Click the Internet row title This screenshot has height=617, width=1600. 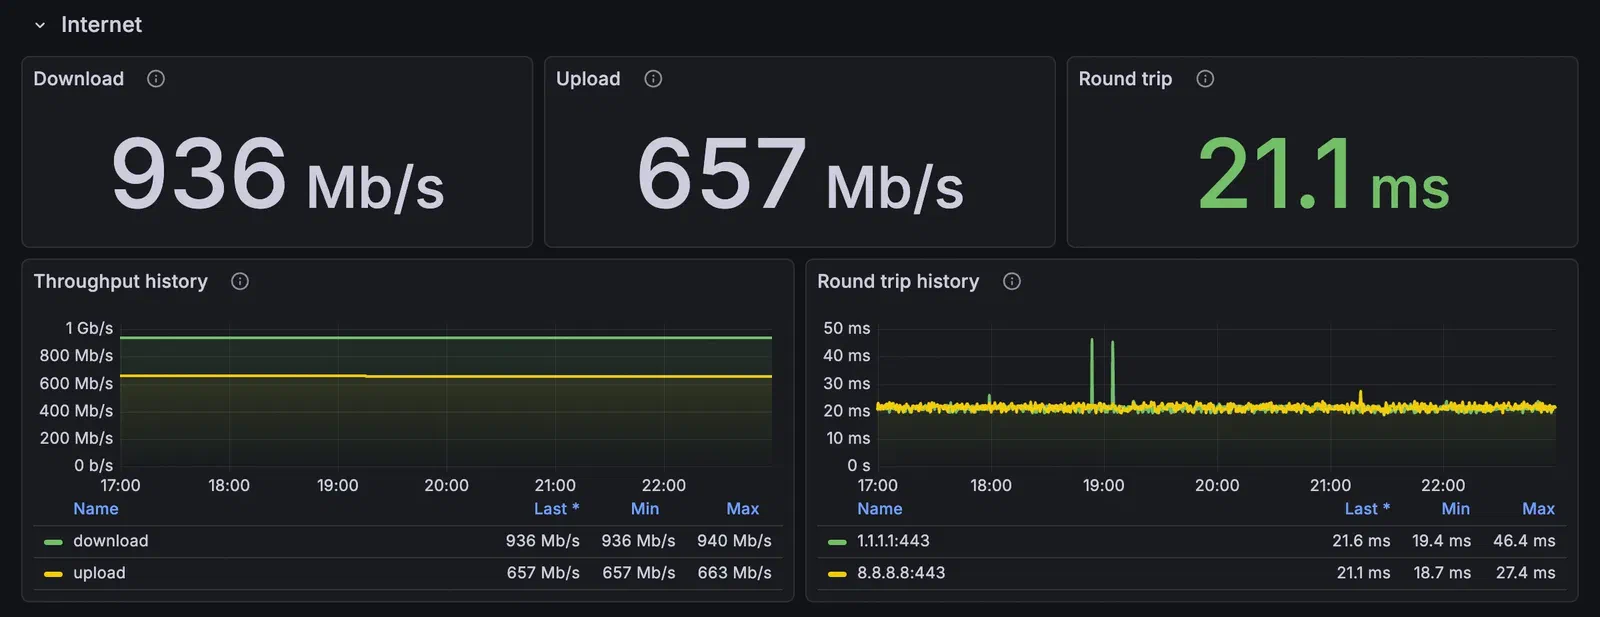point(101,25)
